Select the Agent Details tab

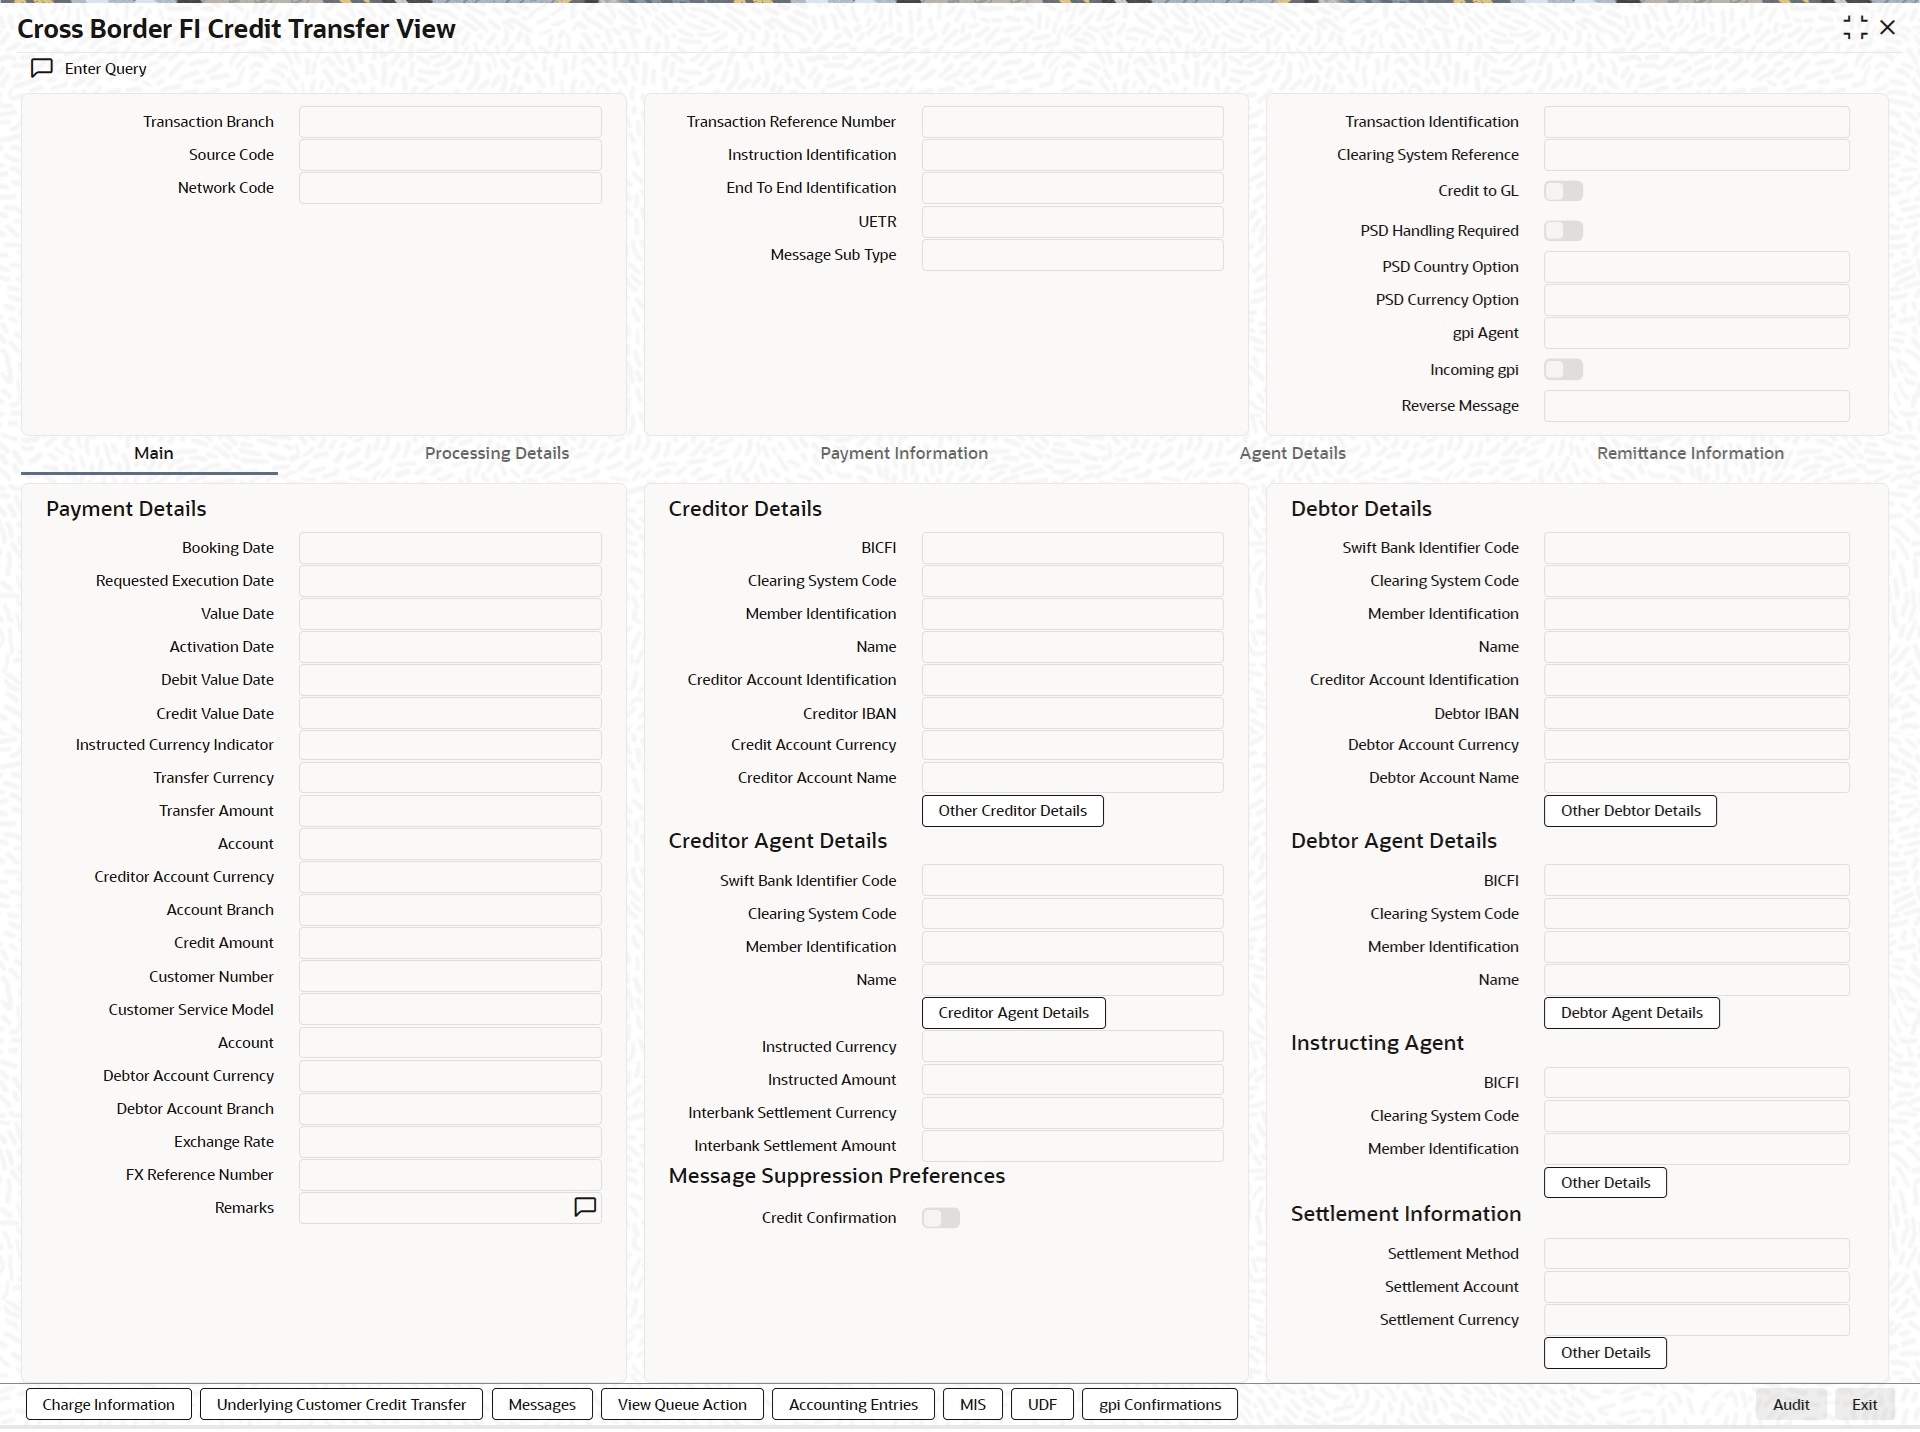click(x=1292, y=453)
